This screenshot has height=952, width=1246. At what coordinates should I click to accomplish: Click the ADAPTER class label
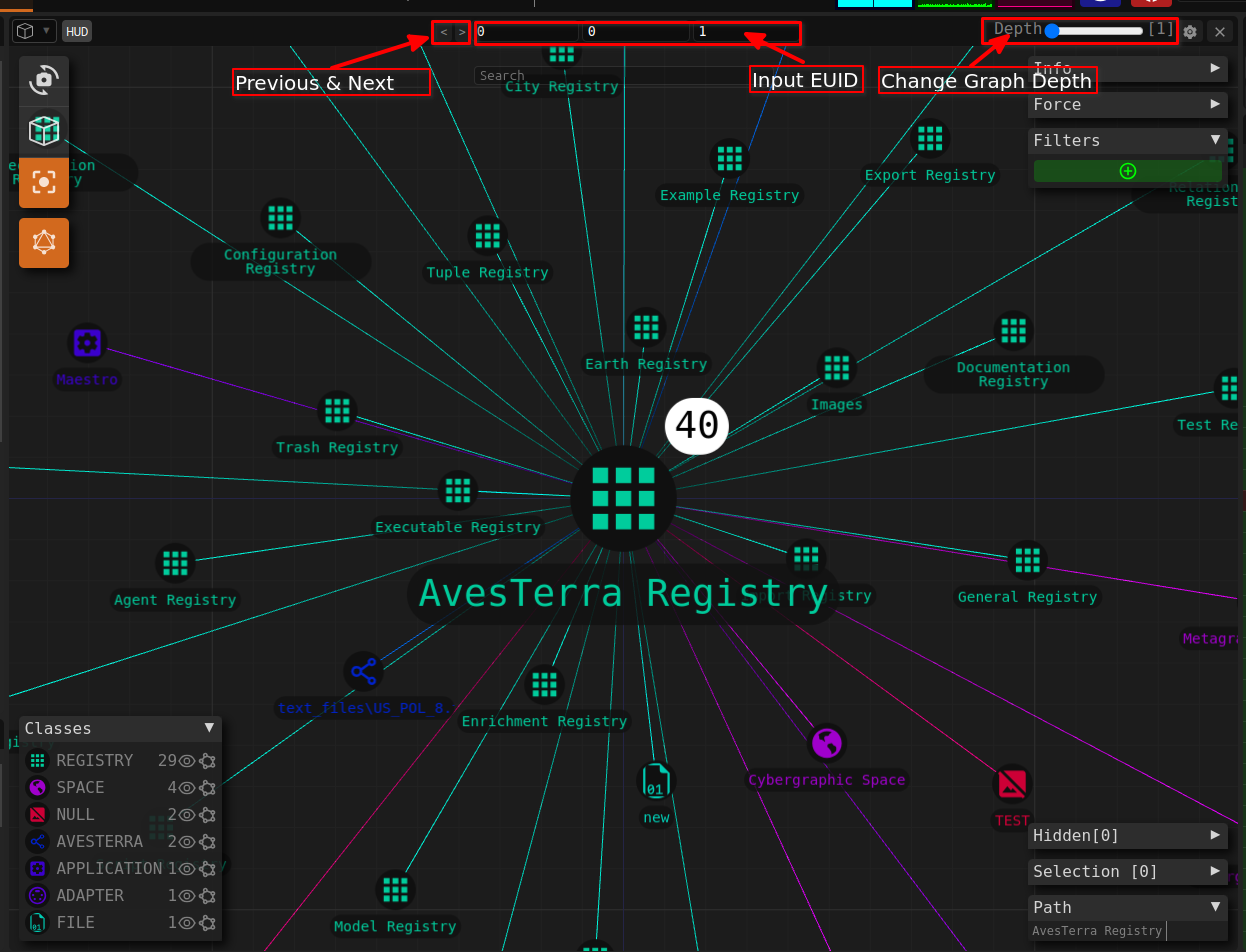(90, 896)
